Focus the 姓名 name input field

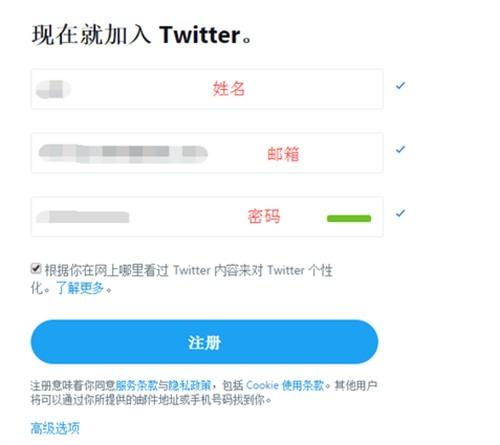pos(207,89)
